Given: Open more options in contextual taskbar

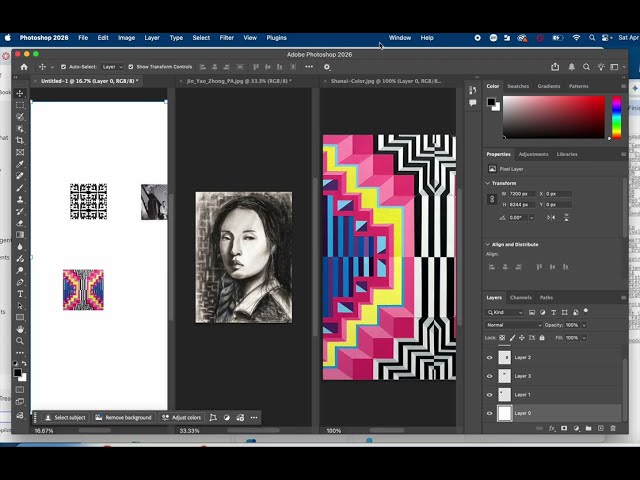Looking at the screenshot, I should click(x=254, y=418).
